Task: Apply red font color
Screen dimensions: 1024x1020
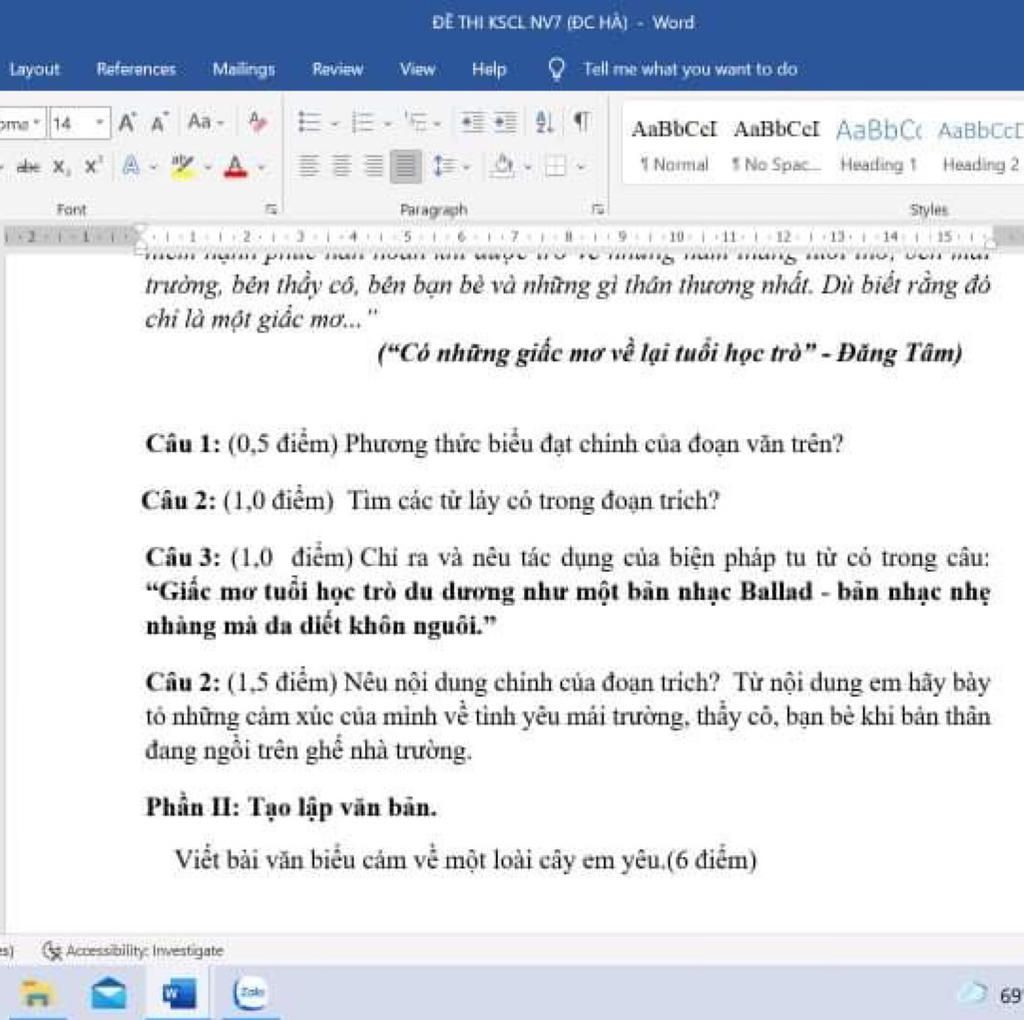Action: pos(236,167)
